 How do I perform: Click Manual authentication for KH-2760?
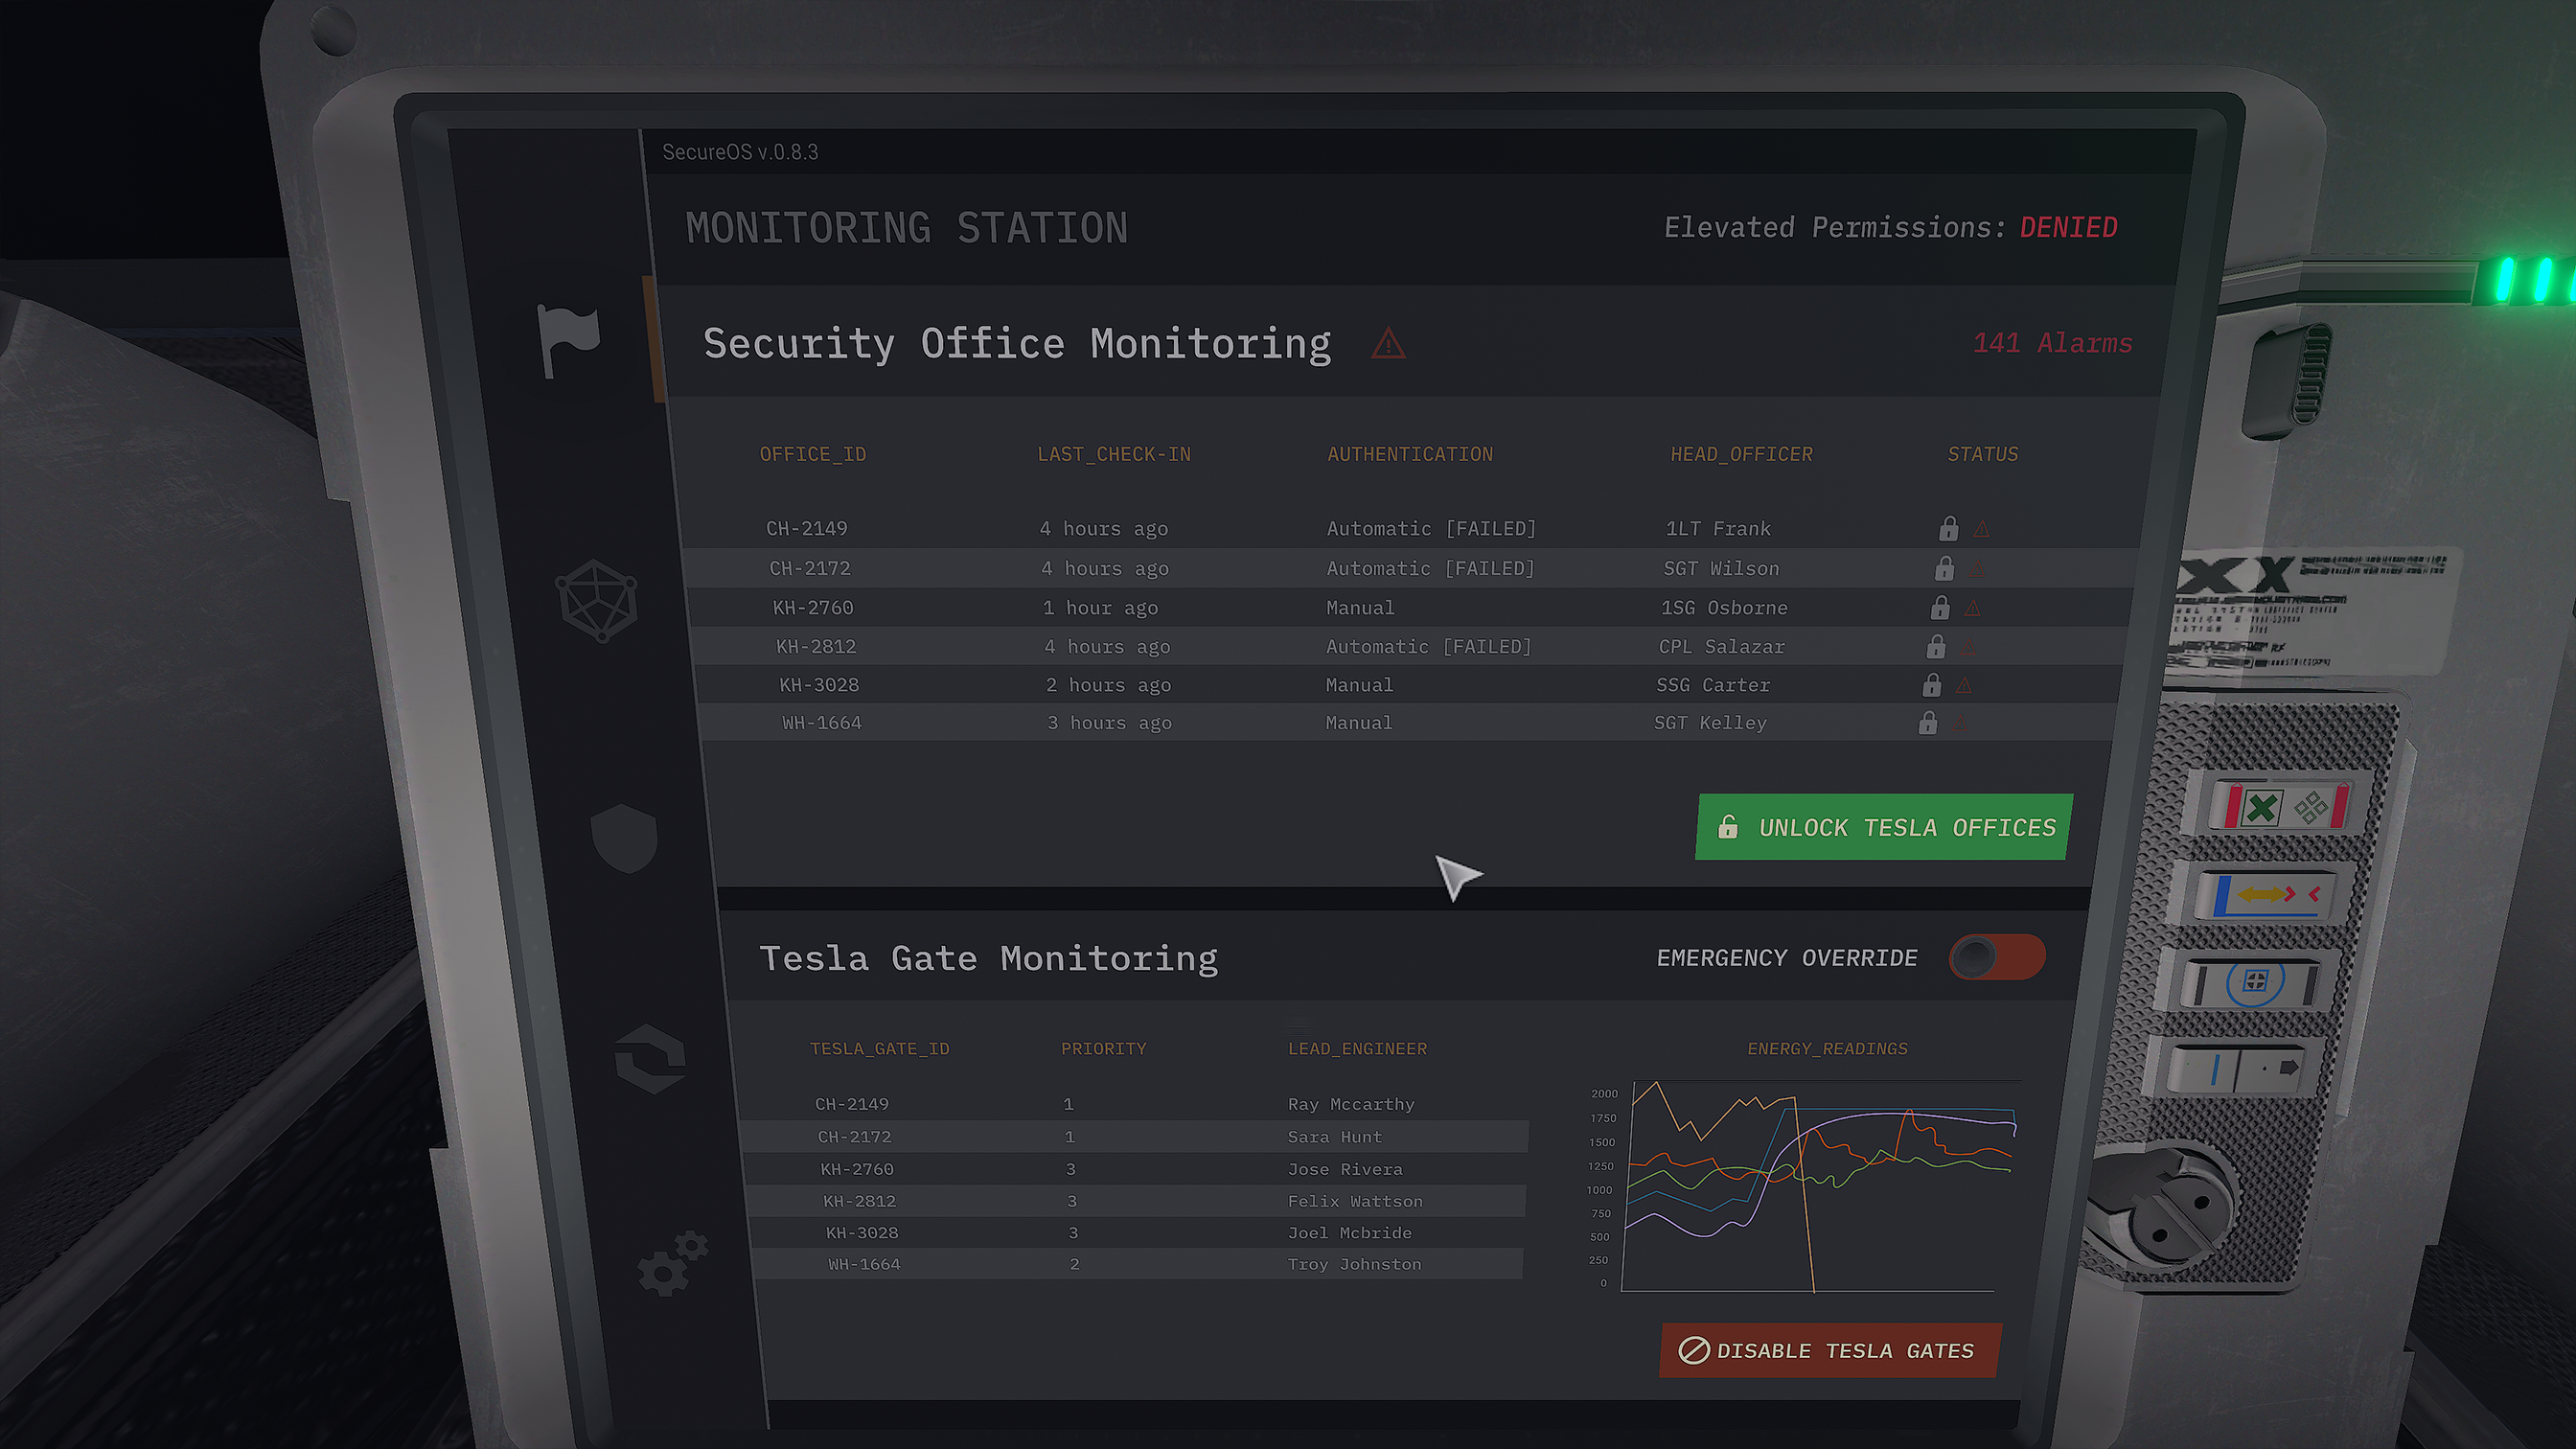click(1360, 607)
